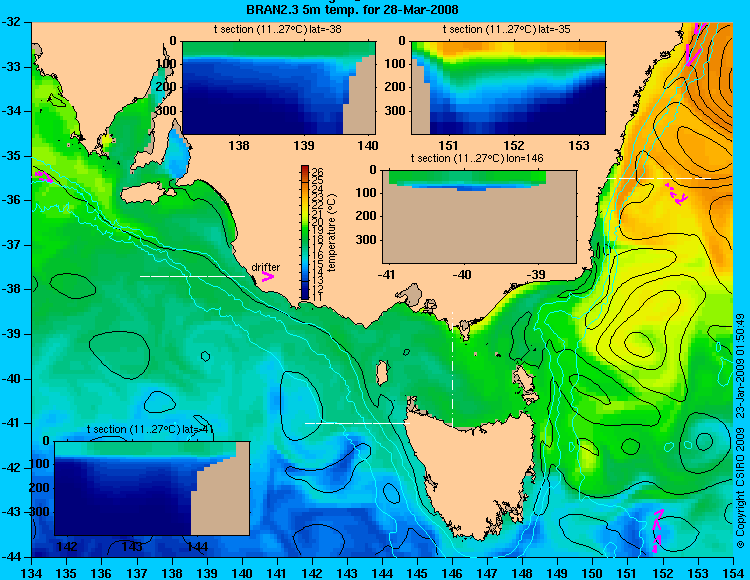
Task: Click the 'temperature (°C)' color bar label
Action: click(333, 233)
